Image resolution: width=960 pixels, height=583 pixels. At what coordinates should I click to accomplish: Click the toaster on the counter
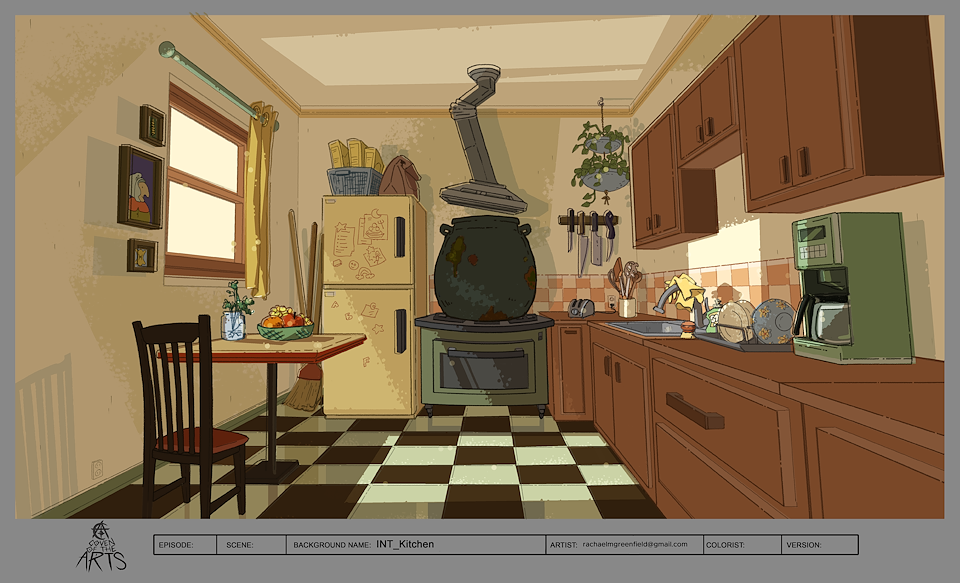tap(580, 308)
